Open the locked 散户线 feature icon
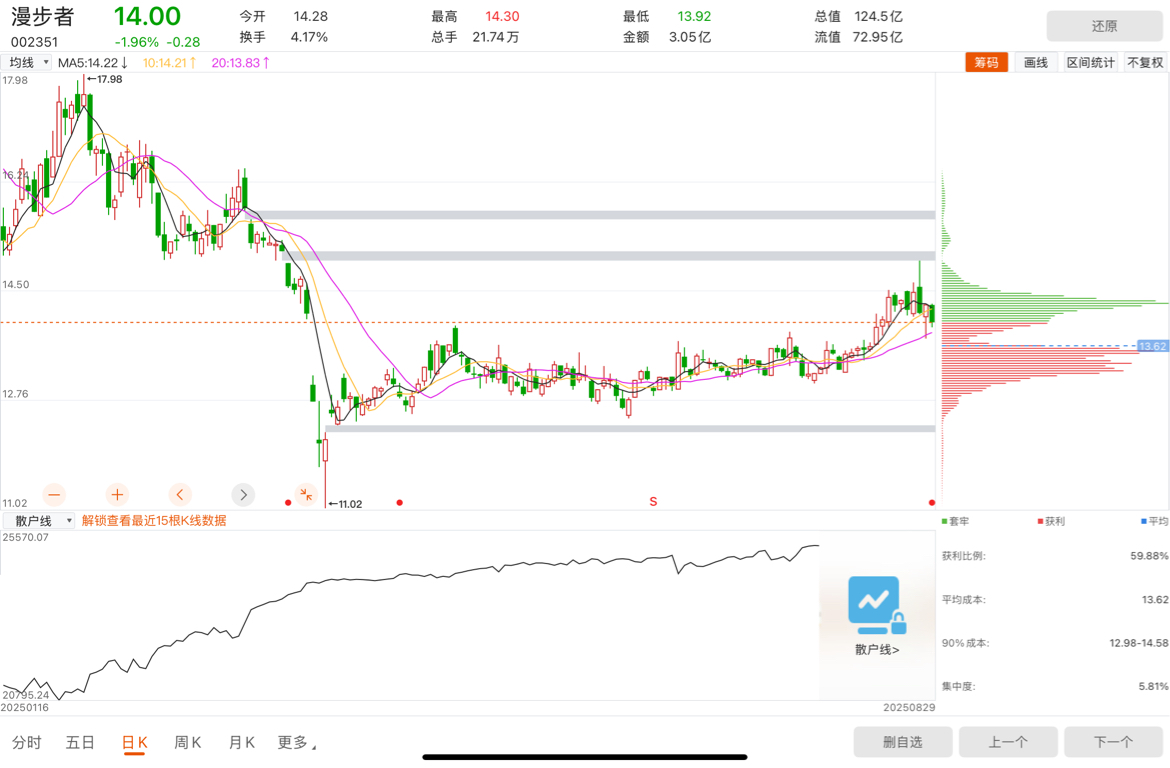Screen dimensions: 1170x768 tap(877, 605)
